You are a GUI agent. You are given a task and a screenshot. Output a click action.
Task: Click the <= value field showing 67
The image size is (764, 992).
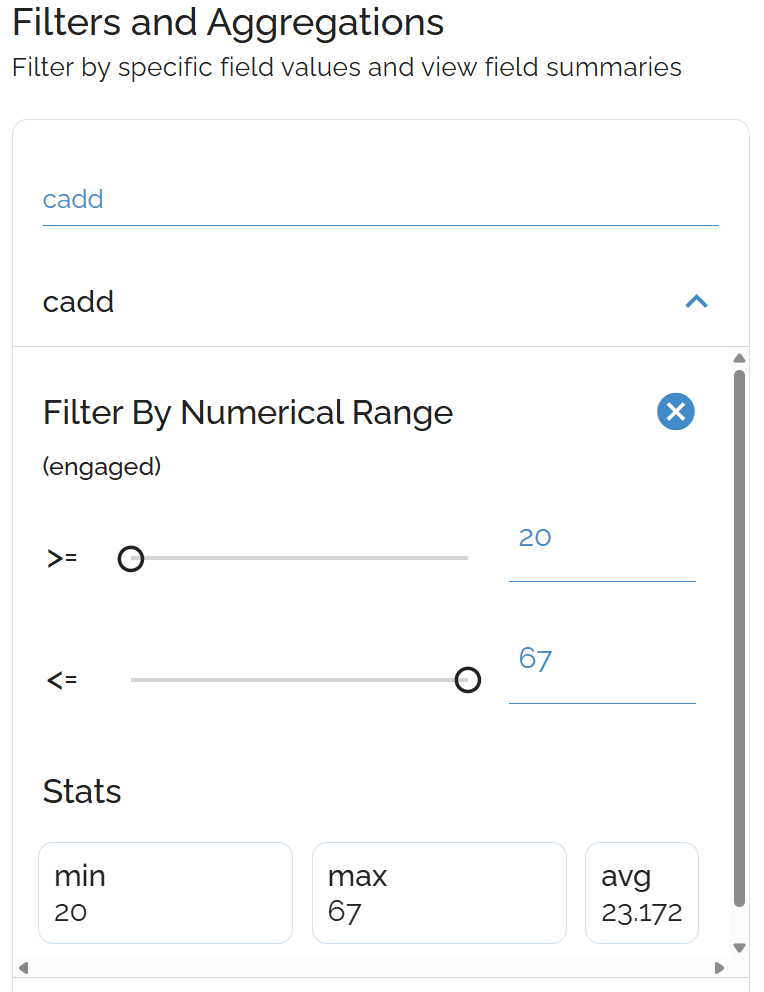click(601, 661)
